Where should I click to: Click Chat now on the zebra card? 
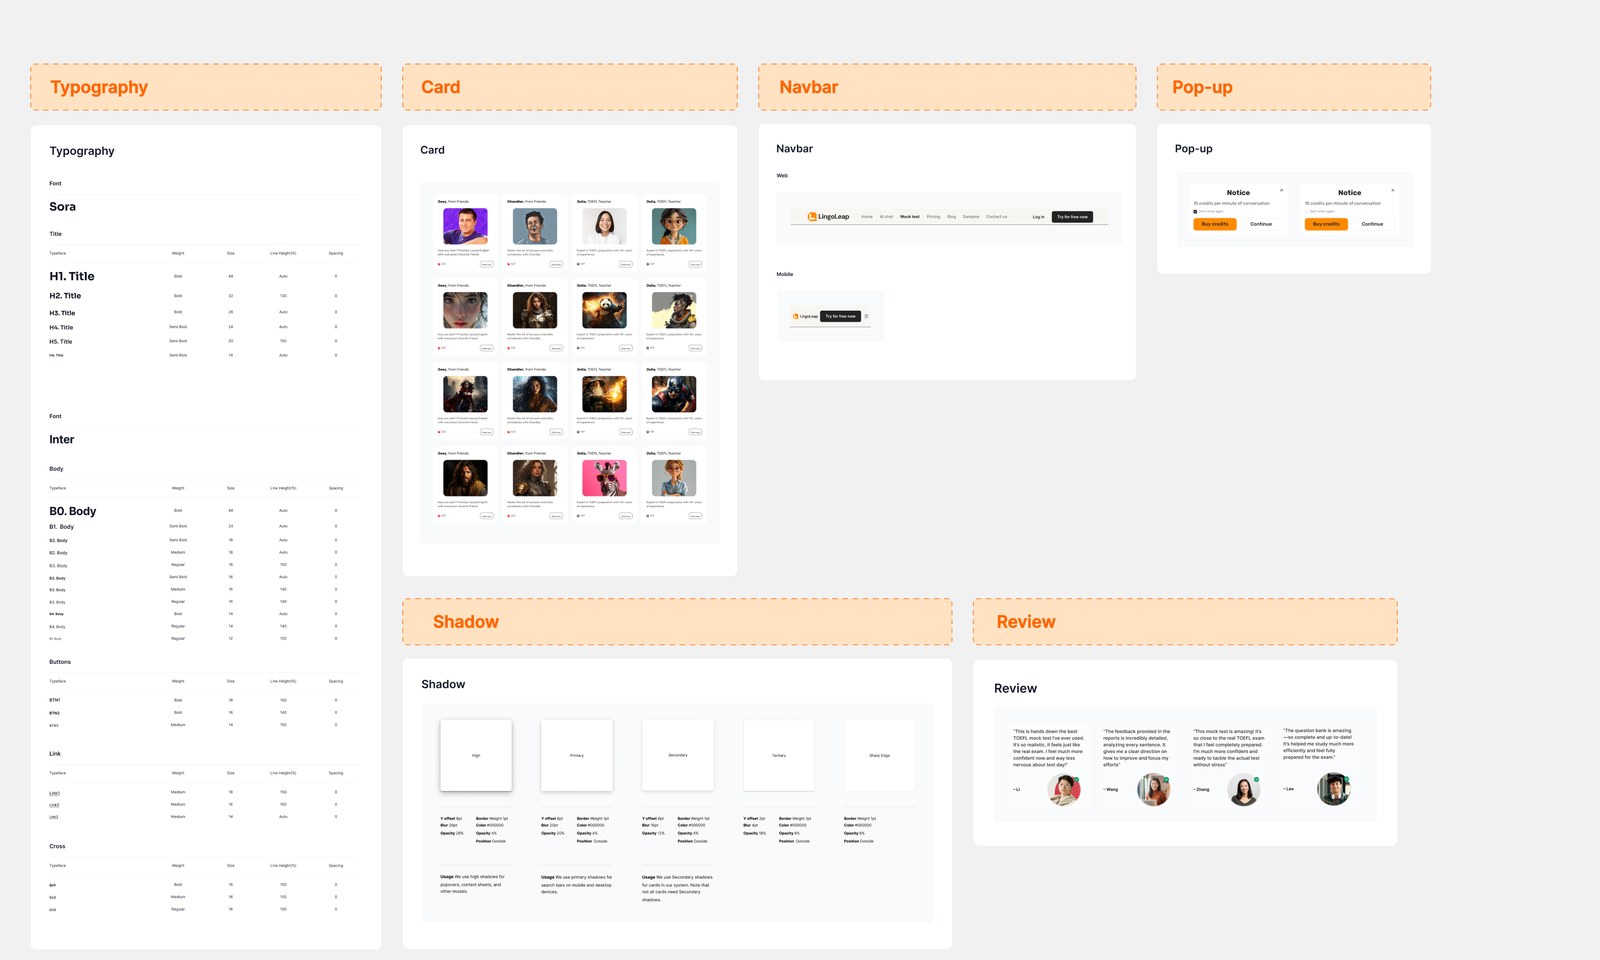[x=625, y=516]
